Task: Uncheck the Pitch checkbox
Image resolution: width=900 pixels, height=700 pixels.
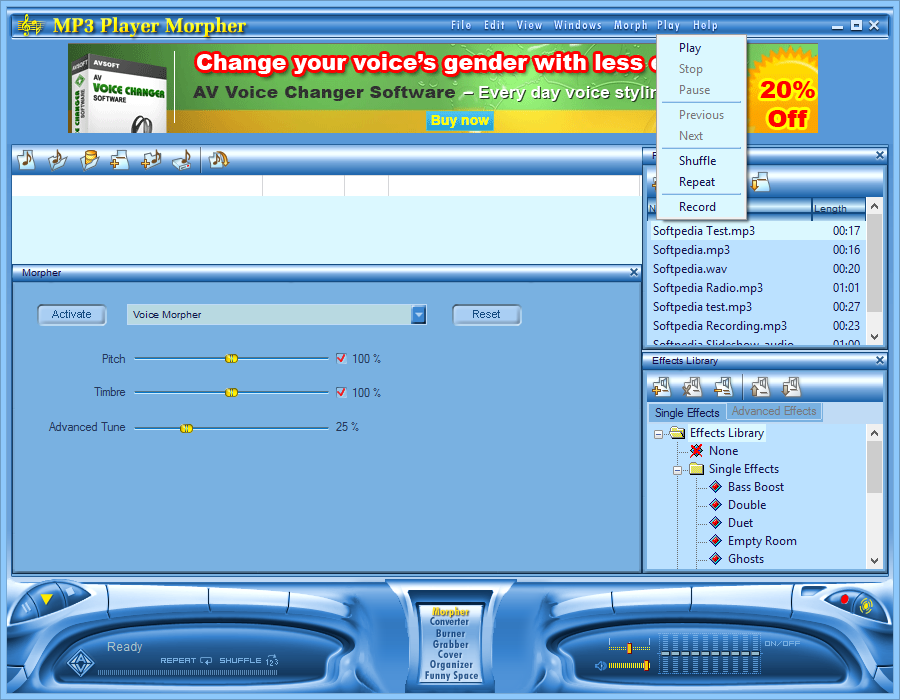Action: pyautogui.click(x=341, y=359)
